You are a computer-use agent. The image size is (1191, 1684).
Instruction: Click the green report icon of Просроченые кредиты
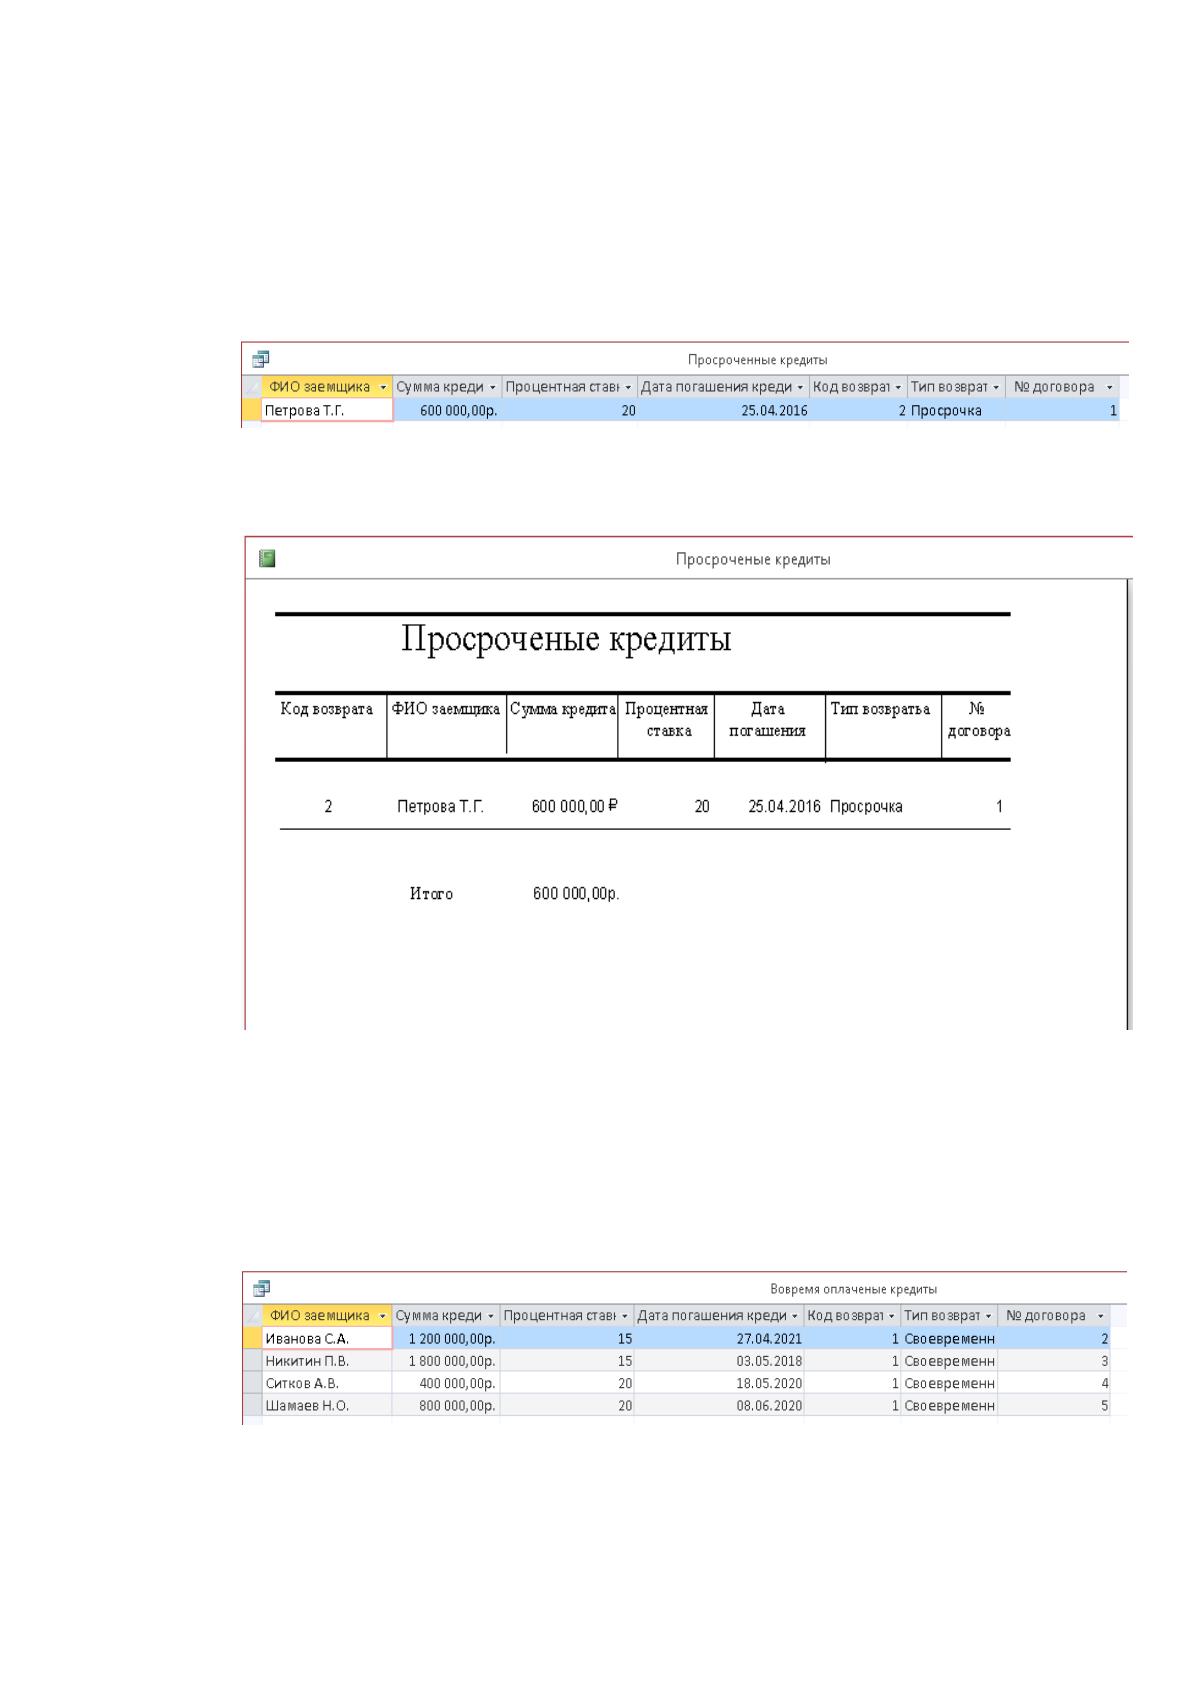tap(267, 558)
